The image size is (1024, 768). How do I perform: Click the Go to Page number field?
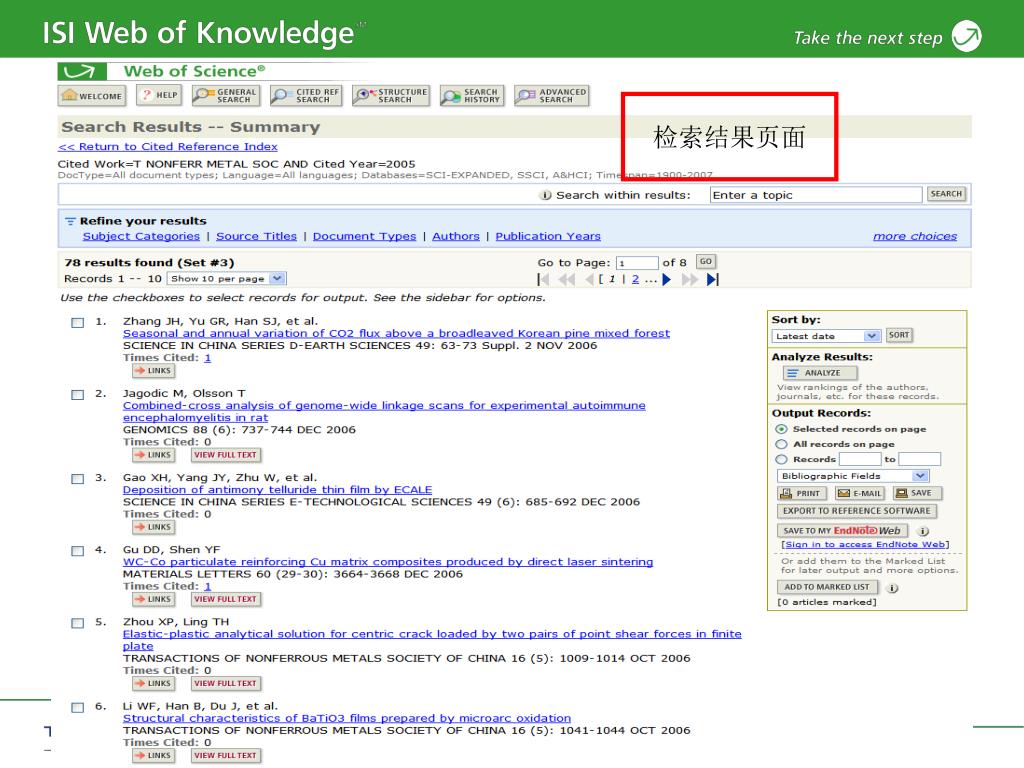click(x=637, y=263)
